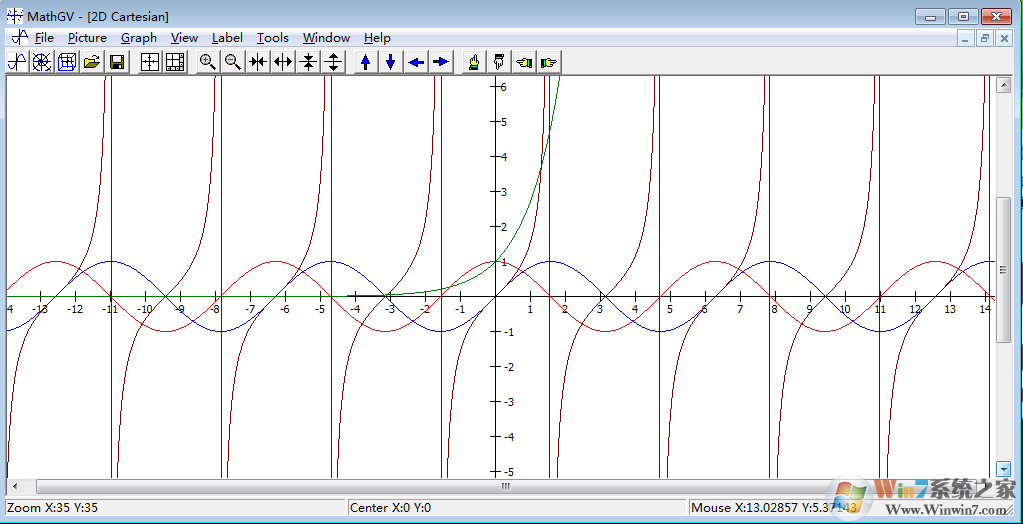
Task: Zoom in with the magnifier plus icon
Action: pos(208,62)
